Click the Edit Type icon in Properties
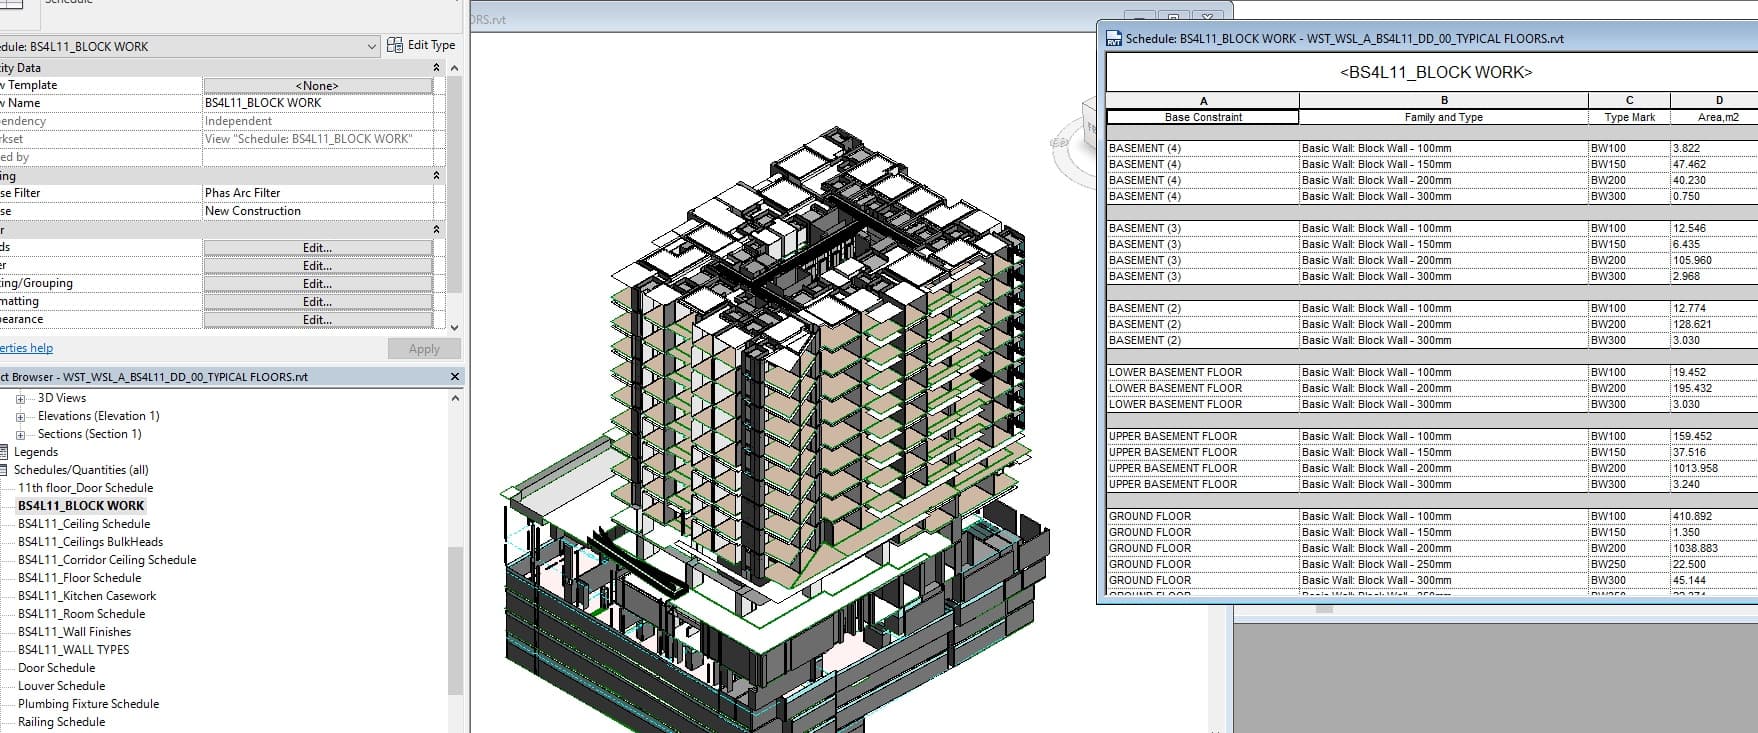The height and width of the screenshot is (733, 1758). coord(394,45)
